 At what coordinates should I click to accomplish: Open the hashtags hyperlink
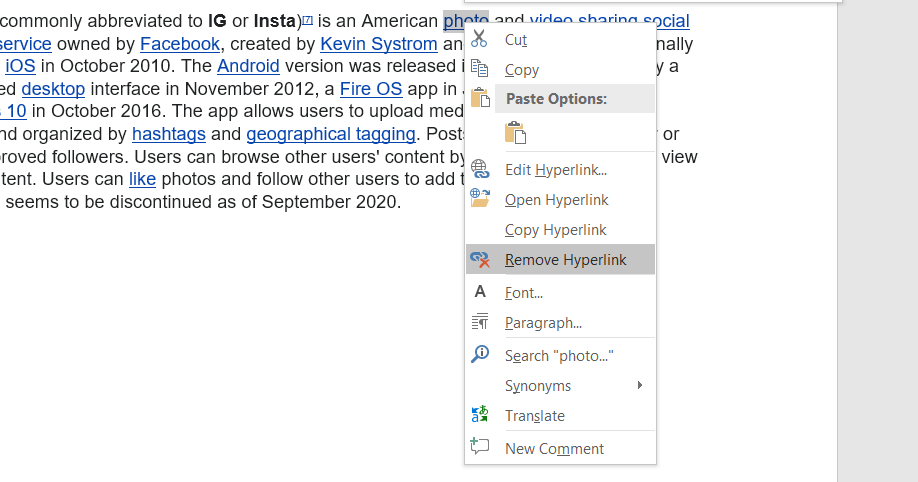coord(168,133)
